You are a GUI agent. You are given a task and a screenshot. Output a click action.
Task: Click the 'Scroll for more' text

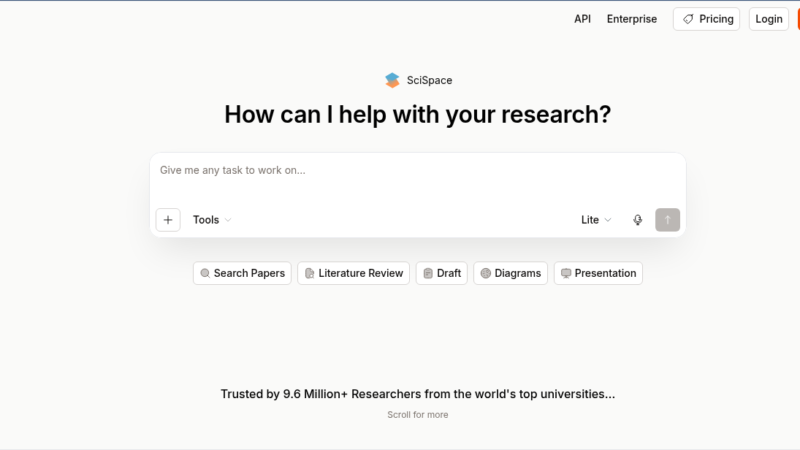[418, 415]
